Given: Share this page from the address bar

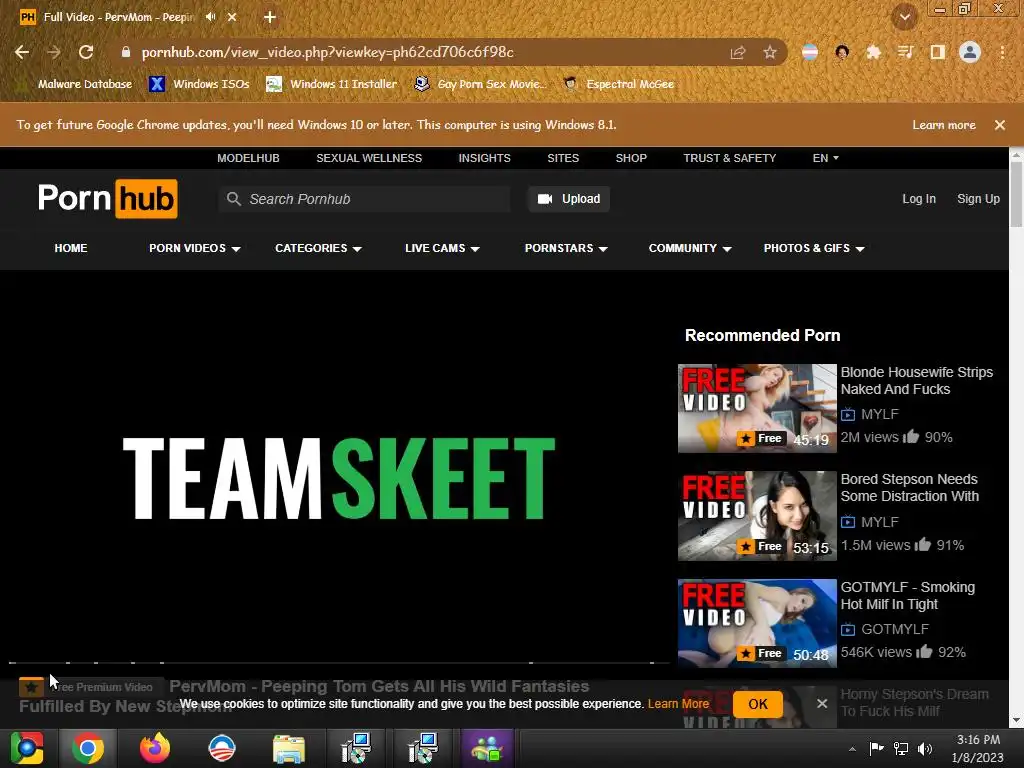Looking at the screenshot, I should click(x=738, y=52).
